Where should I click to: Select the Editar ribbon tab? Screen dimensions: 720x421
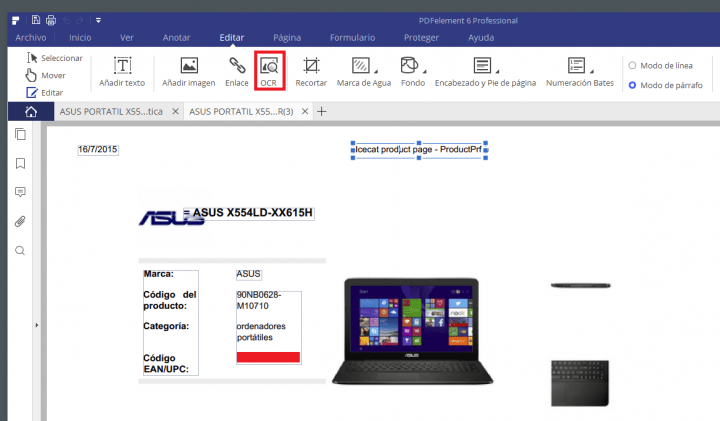(x=231, y=38)
